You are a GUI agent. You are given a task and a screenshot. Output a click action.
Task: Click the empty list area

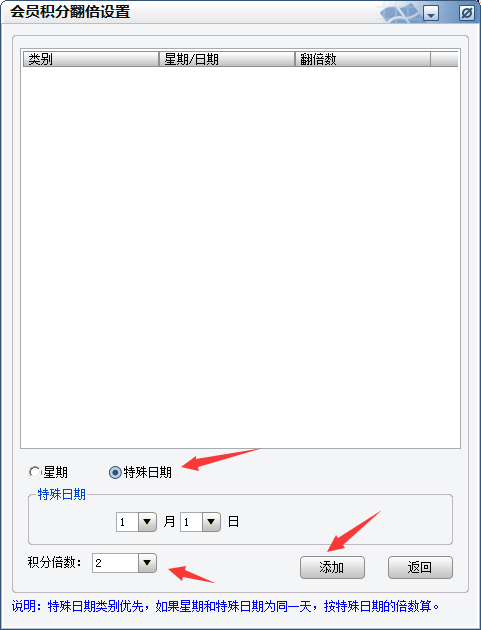click(x=240, y=257)
